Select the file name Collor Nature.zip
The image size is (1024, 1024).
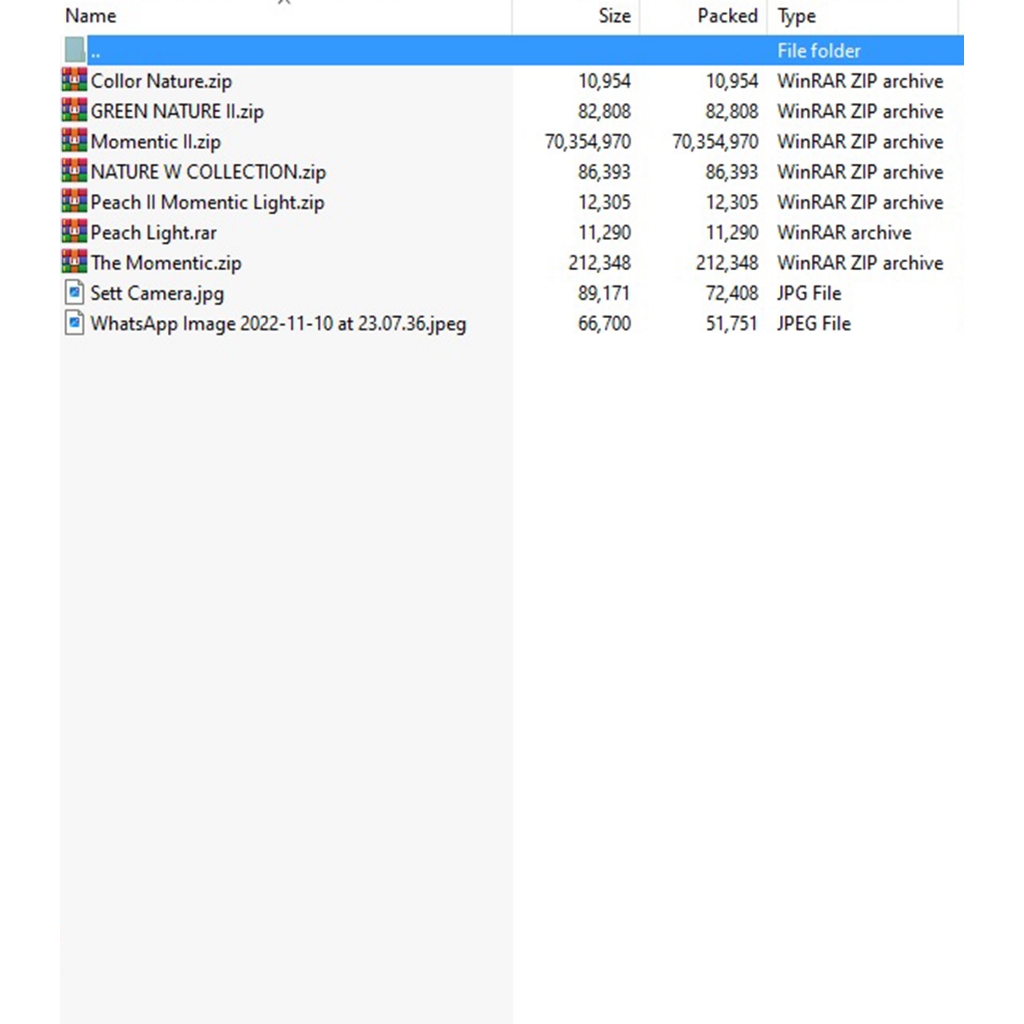tap(161, 81)
